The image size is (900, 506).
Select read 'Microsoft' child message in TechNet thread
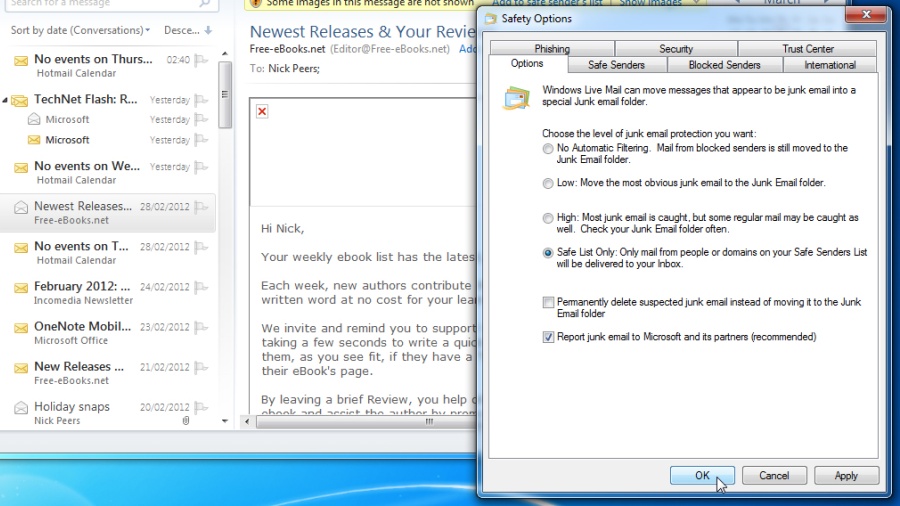108,119
